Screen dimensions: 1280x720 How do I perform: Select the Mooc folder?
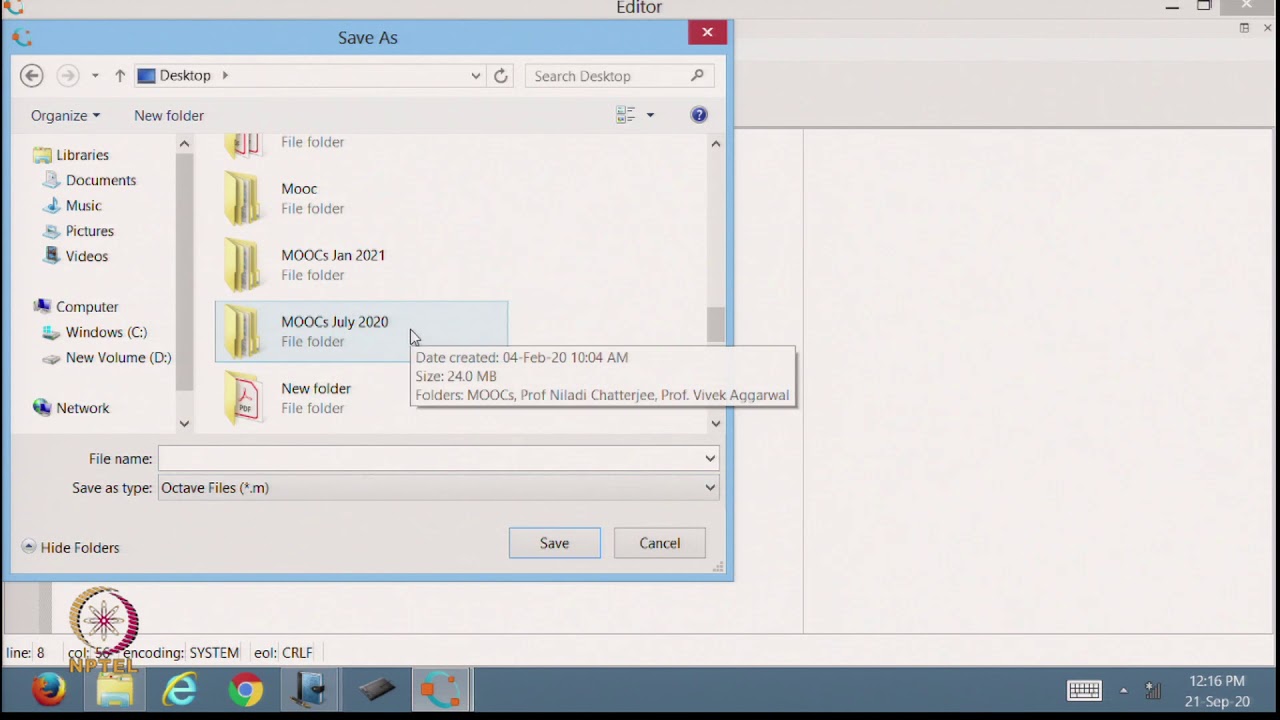[x=361, y=198]
